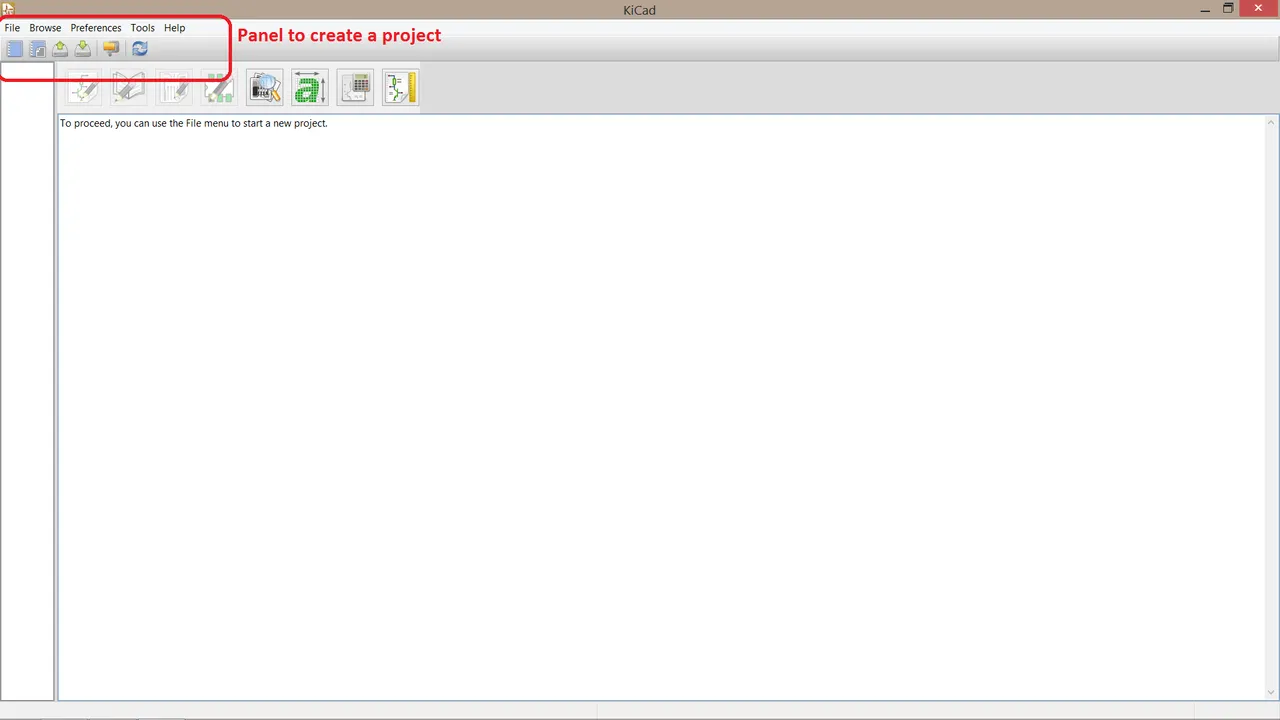Screen dimensions: 1280x720
Task: Click the Open Project up-arrow icon
Action: [x=60, y=48]
